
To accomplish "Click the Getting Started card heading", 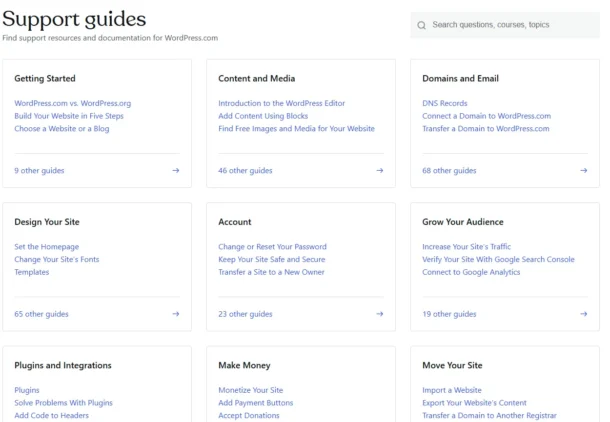I will coord(45,79).
